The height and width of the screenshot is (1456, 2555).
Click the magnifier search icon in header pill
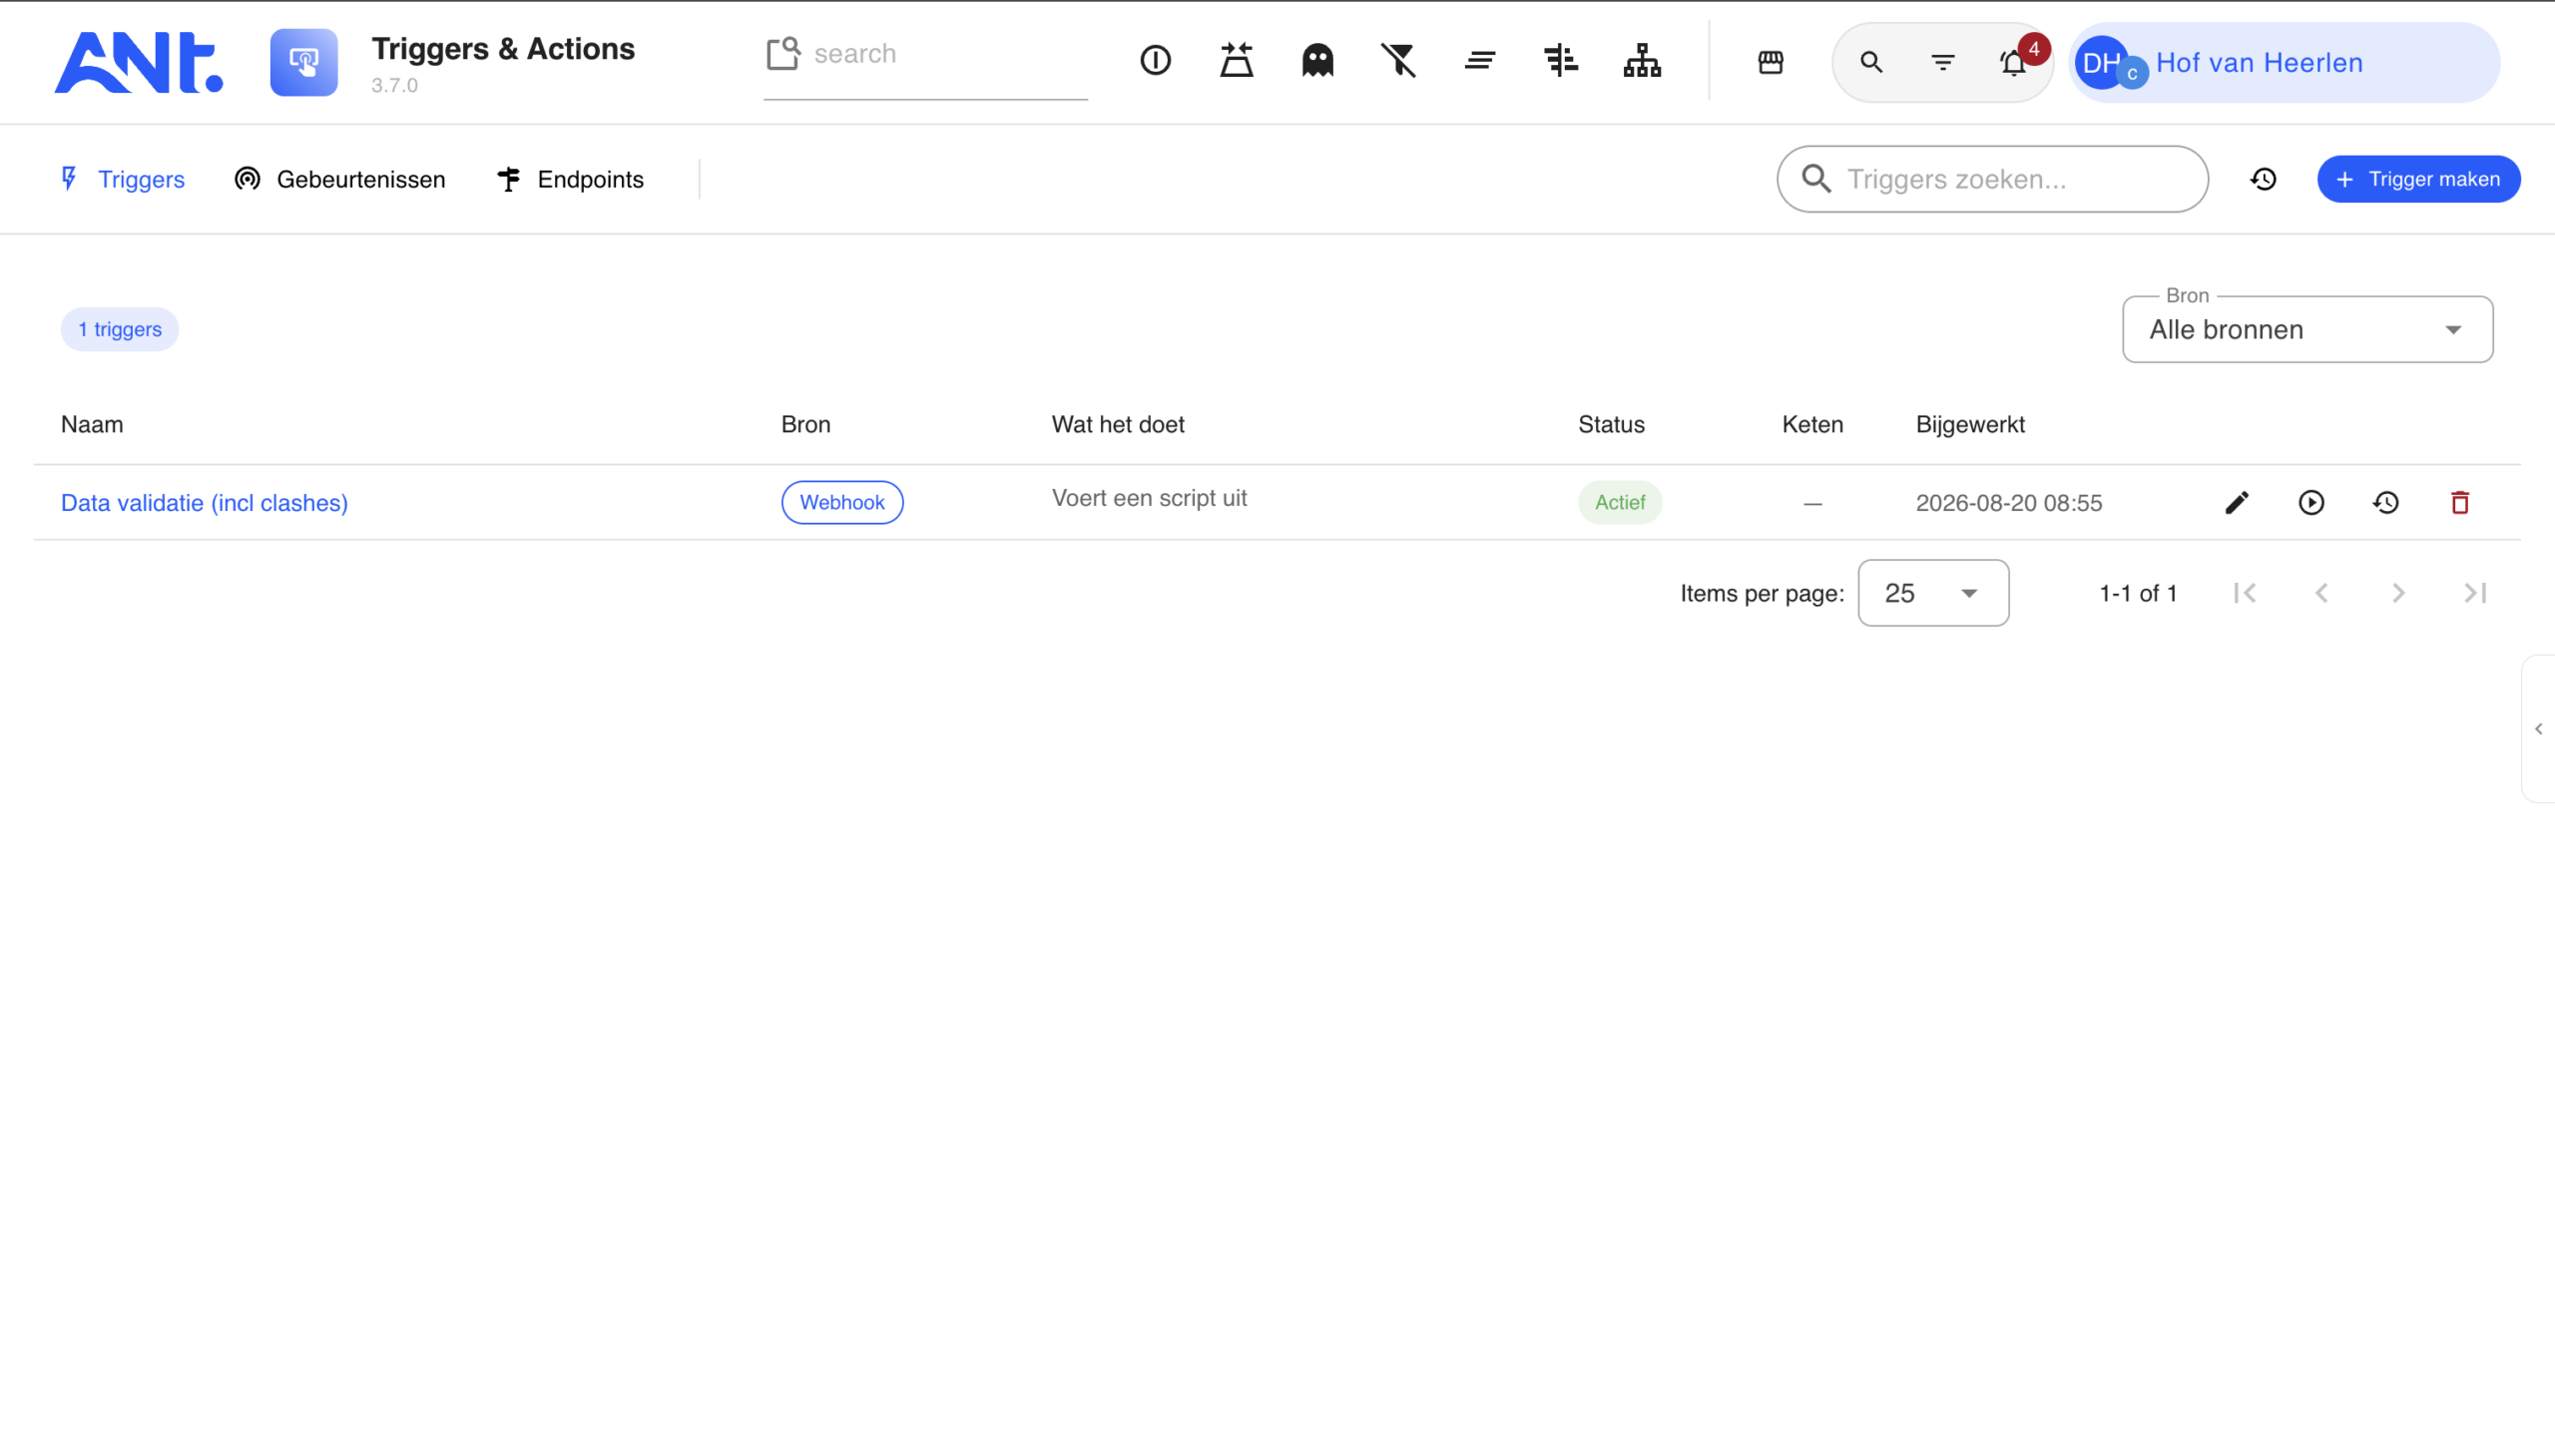(x=1871, y=63)
